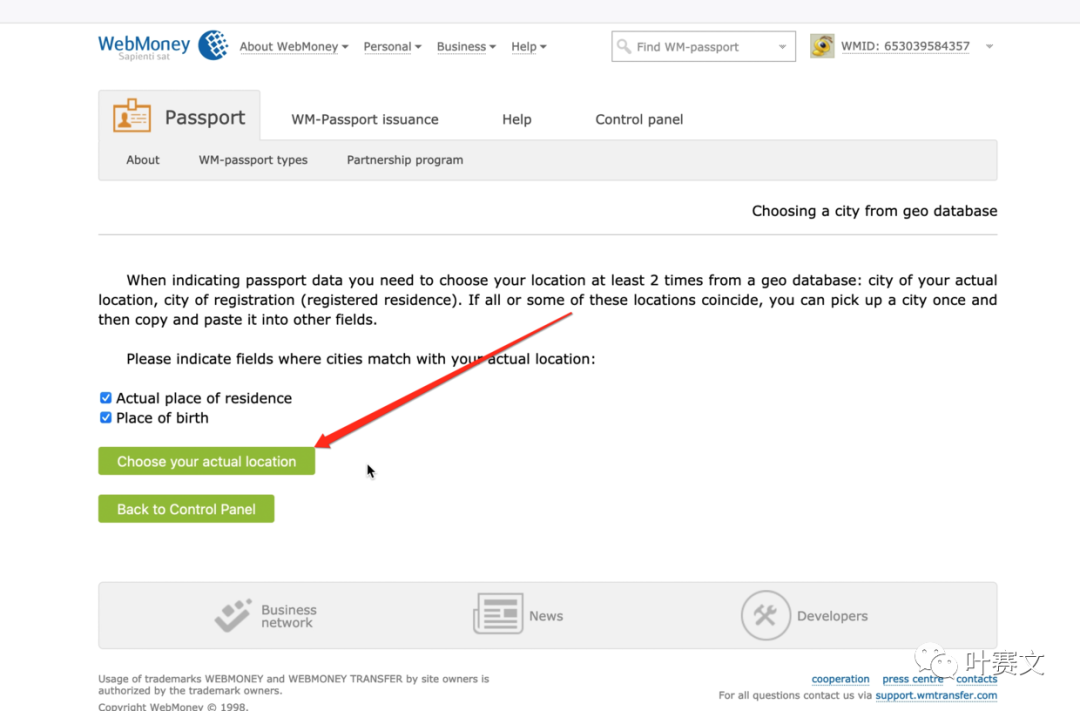Expand the Personal dropdown menu
Image resolution: width=1080 pixels, height=711 pixels.
click(392, 47)
